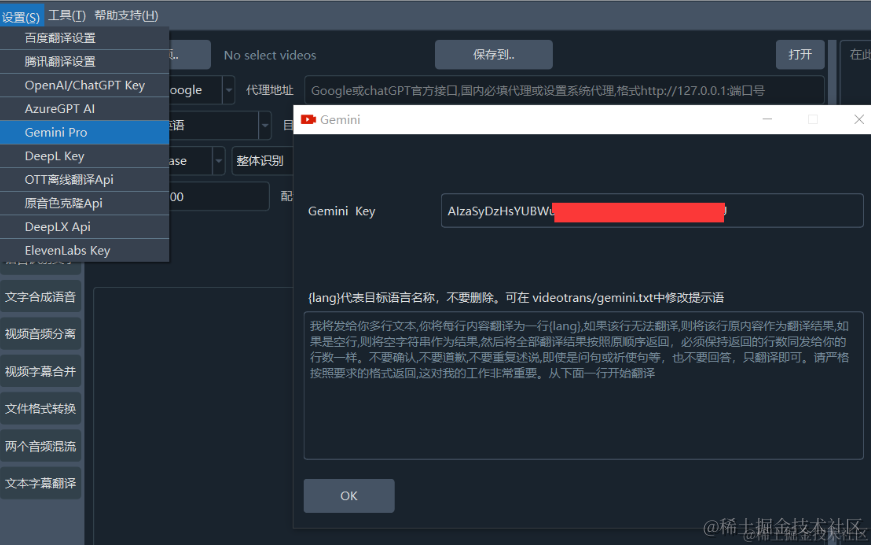Open 文字合成语音 sidebar tool
Viewport: 871px width, 545px height.
41,297
